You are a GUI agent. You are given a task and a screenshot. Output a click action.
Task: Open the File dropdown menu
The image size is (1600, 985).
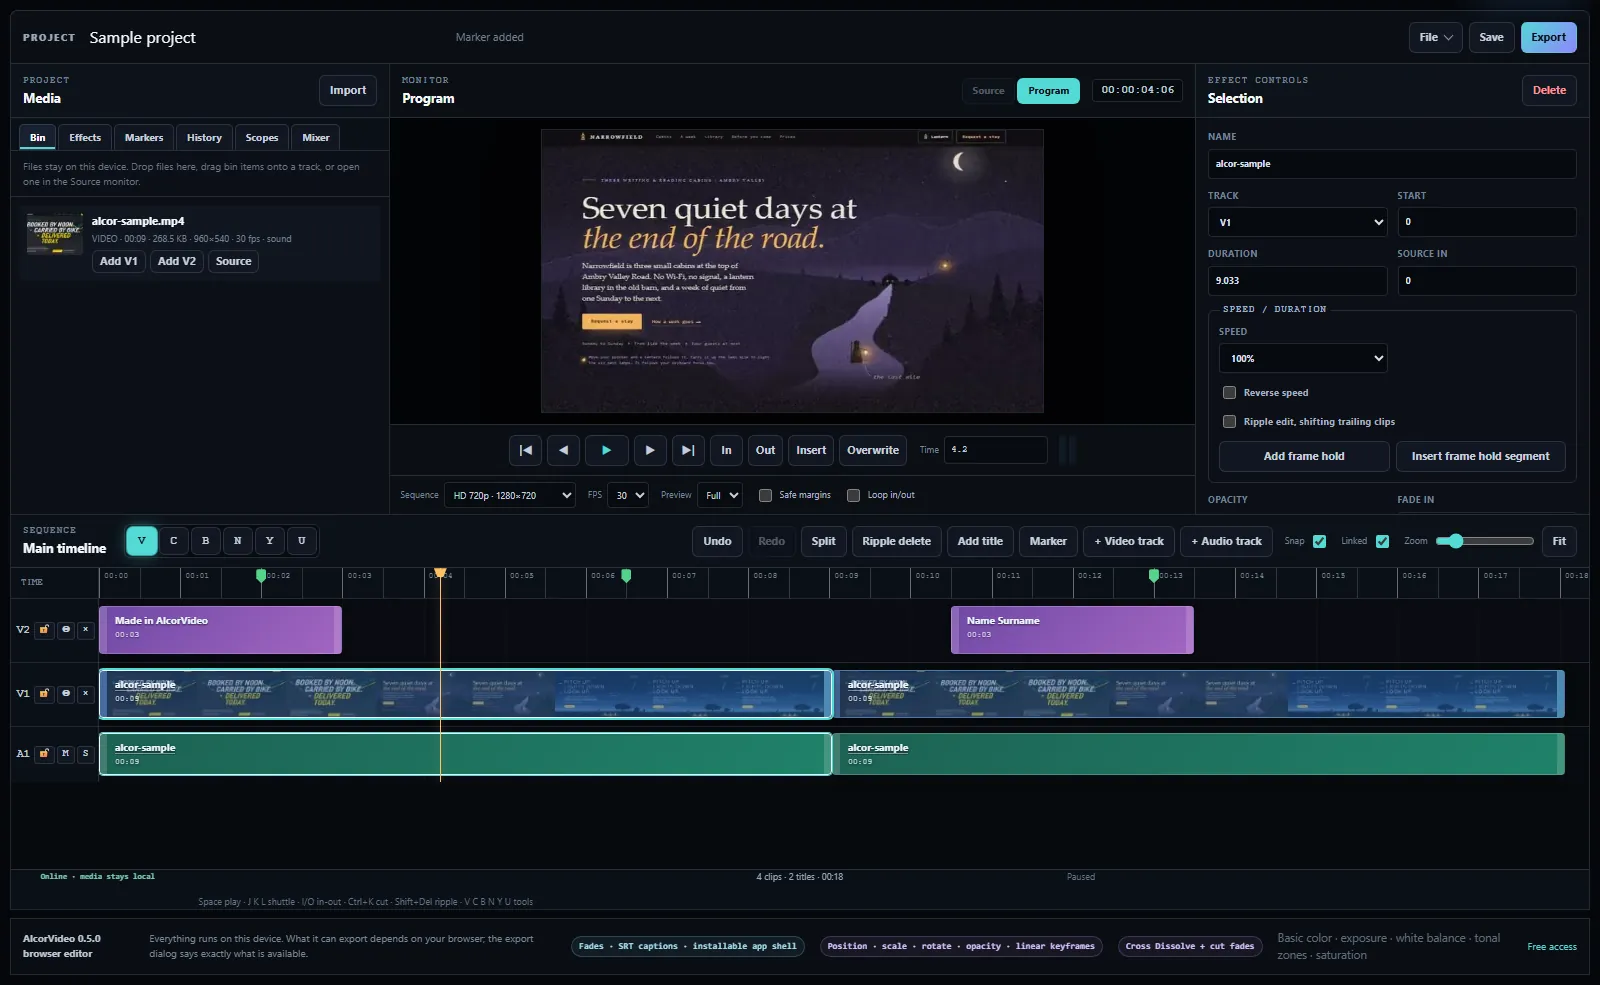pyautogui.click(x=1436, y=37)
